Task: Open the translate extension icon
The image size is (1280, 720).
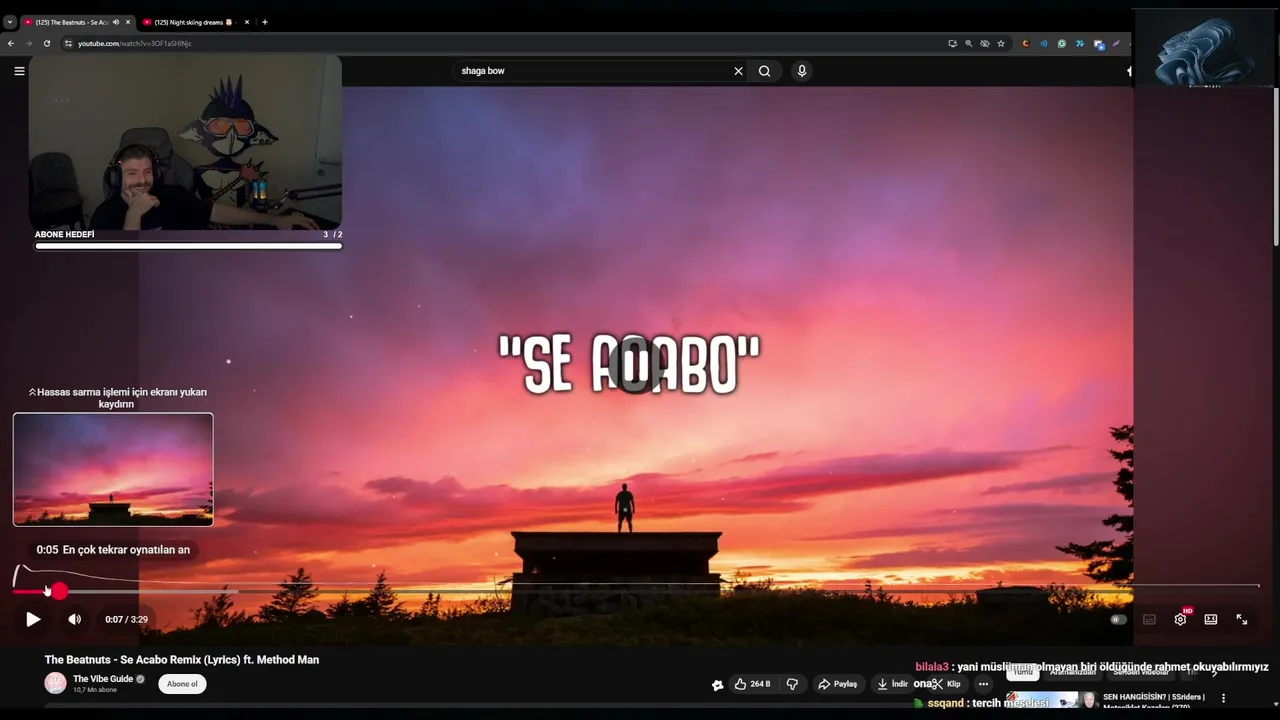Action: coord(1098,43)
